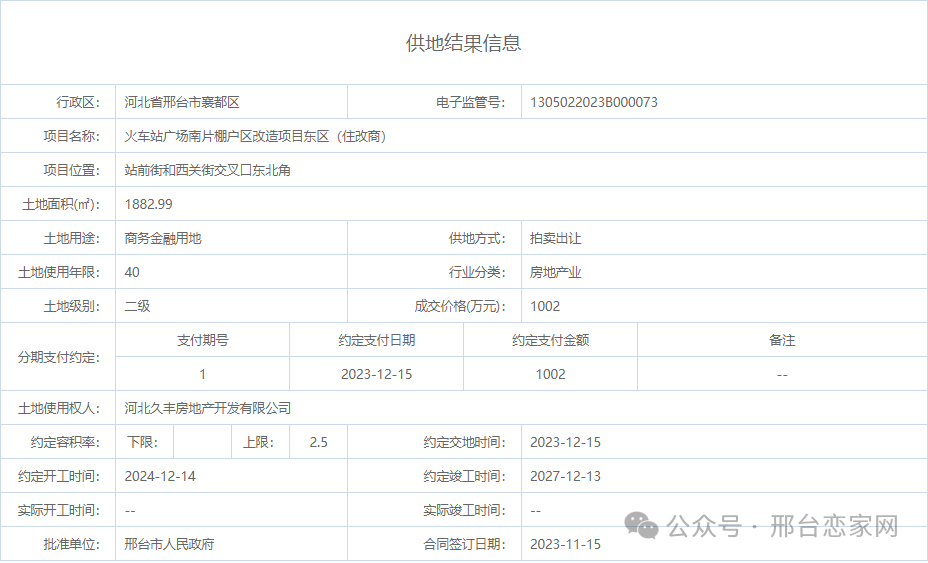This screenshot has height=563, width=928.
Task: Click the company 河北久丰房地产开发有限公司
Action: pyautogui.click(x=208, y=408)
